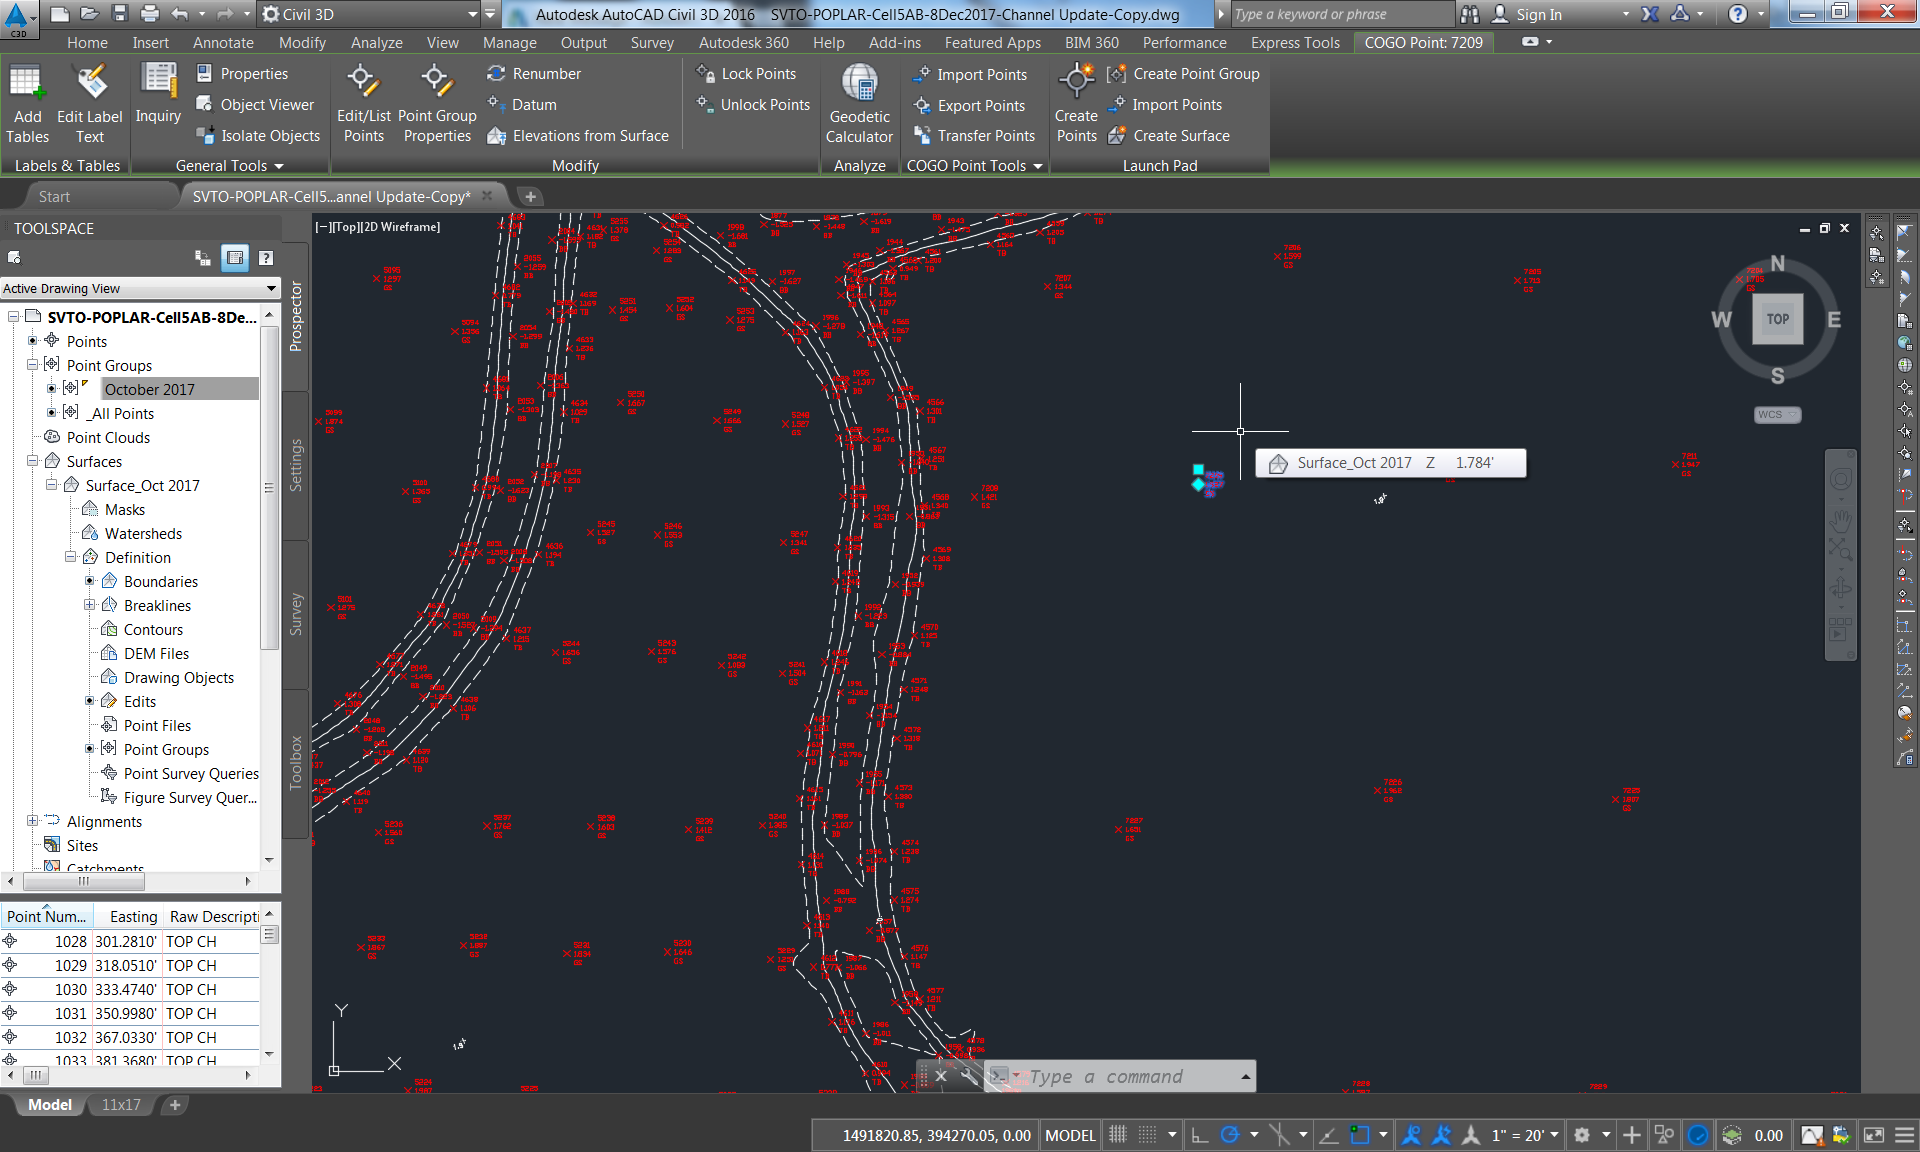The width and height of the screenshot is (1920, 1152).
Task: Toggle polar tracking in status bar
Action: click(x=1230, y=1135)
